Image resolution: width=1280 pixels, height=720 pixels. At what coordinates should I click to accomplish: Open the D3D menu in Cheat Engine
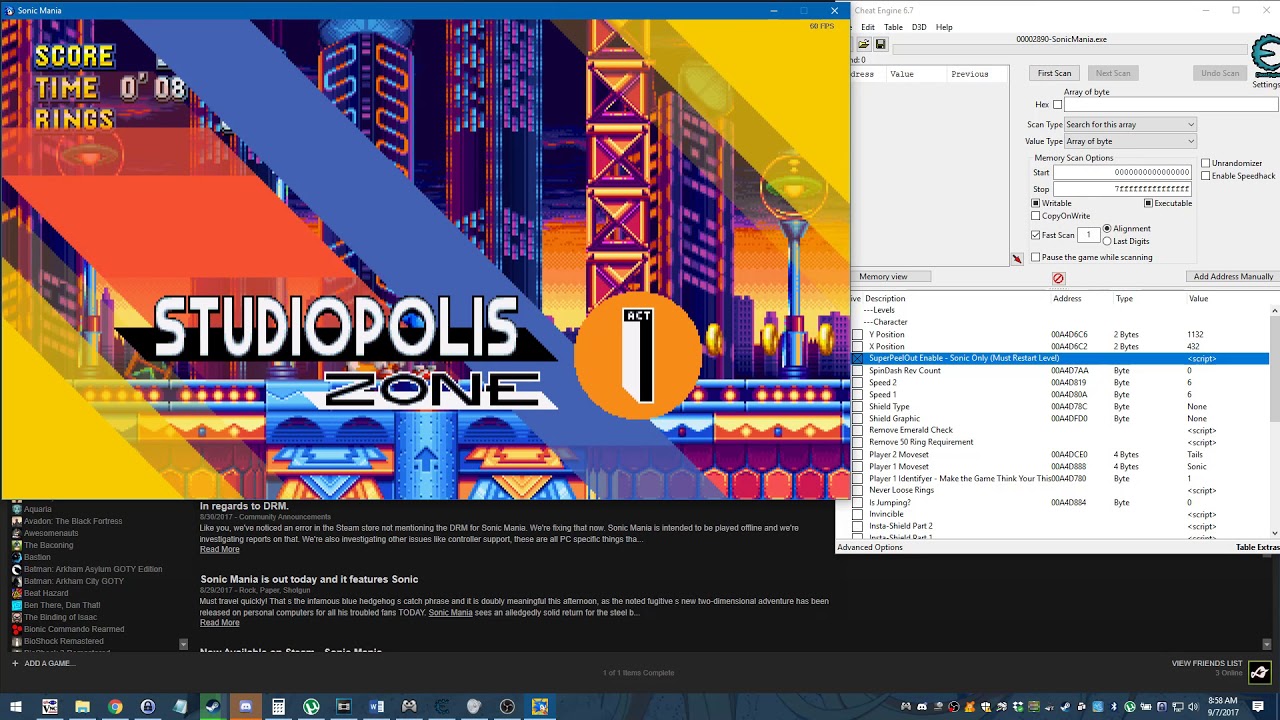[x=919, y=27]
